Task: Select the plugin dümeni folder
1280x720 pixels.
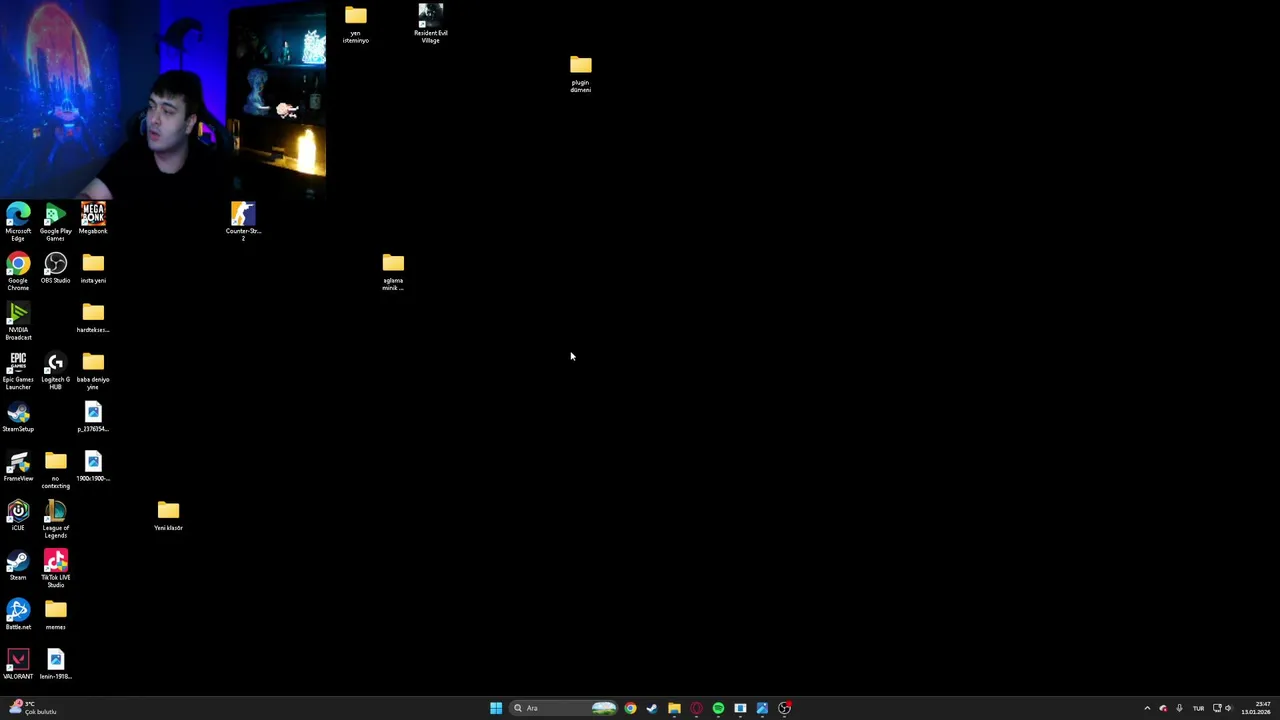Action: [581, 74]
